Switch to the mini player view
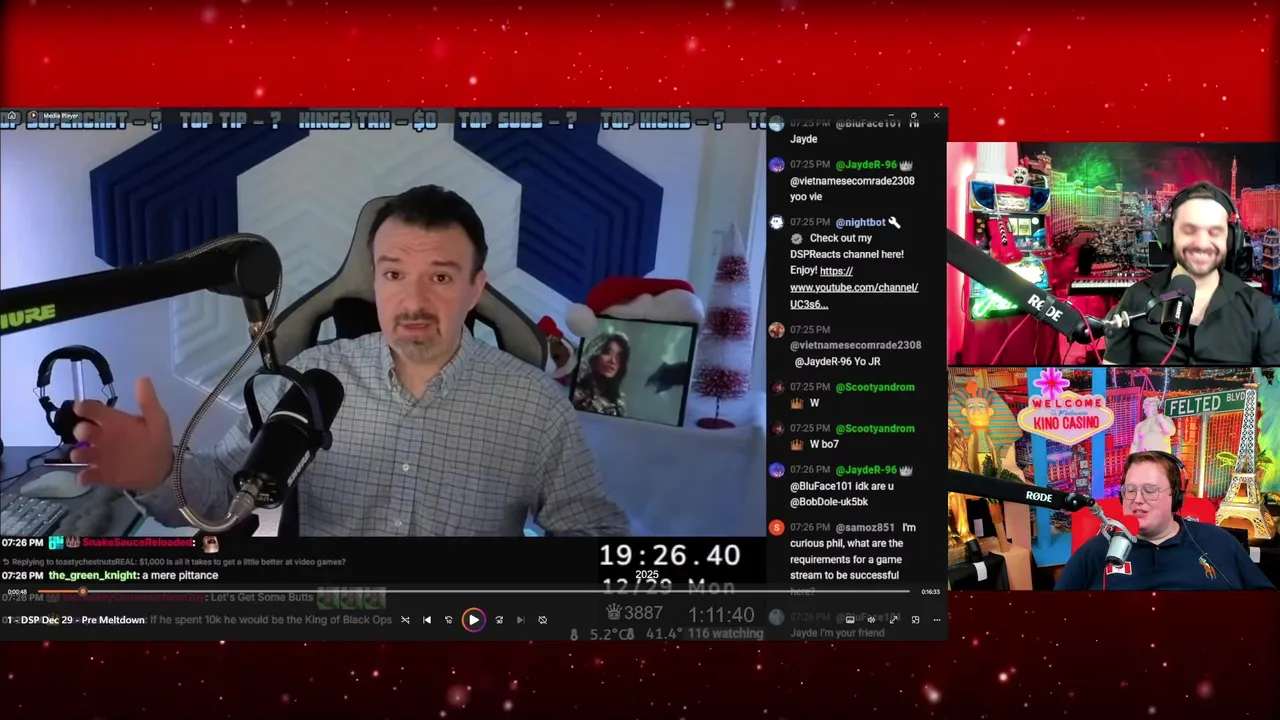Screen dimensions: 1280x720 (915, 620)
